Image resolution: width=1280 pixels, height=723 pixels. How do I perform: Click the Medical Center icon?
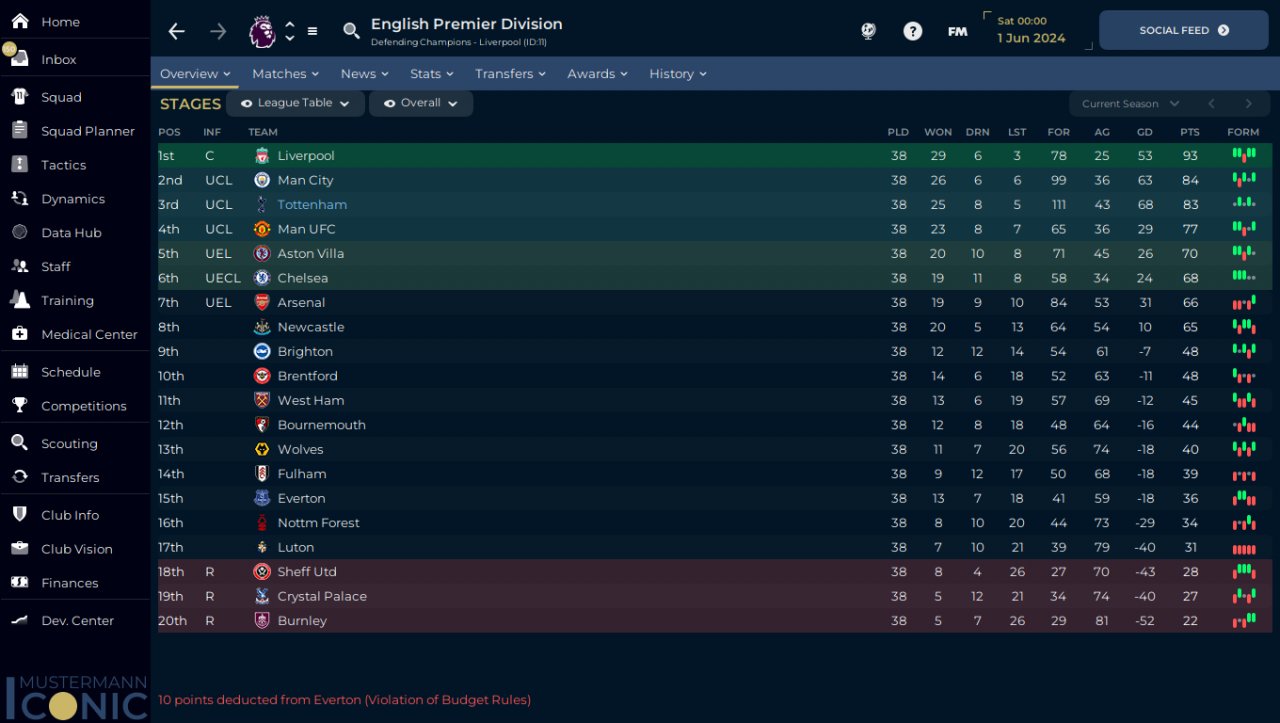click(20, 334)
